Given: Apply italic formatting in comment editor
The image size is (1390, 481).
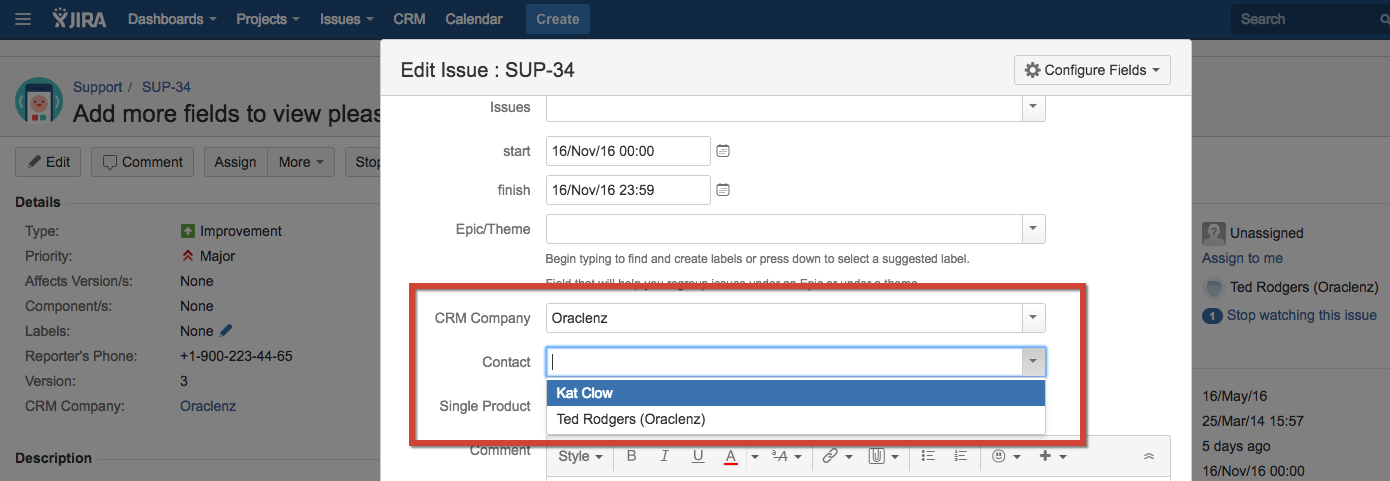Looking at the screenshot, I should [x=664, y=456].
